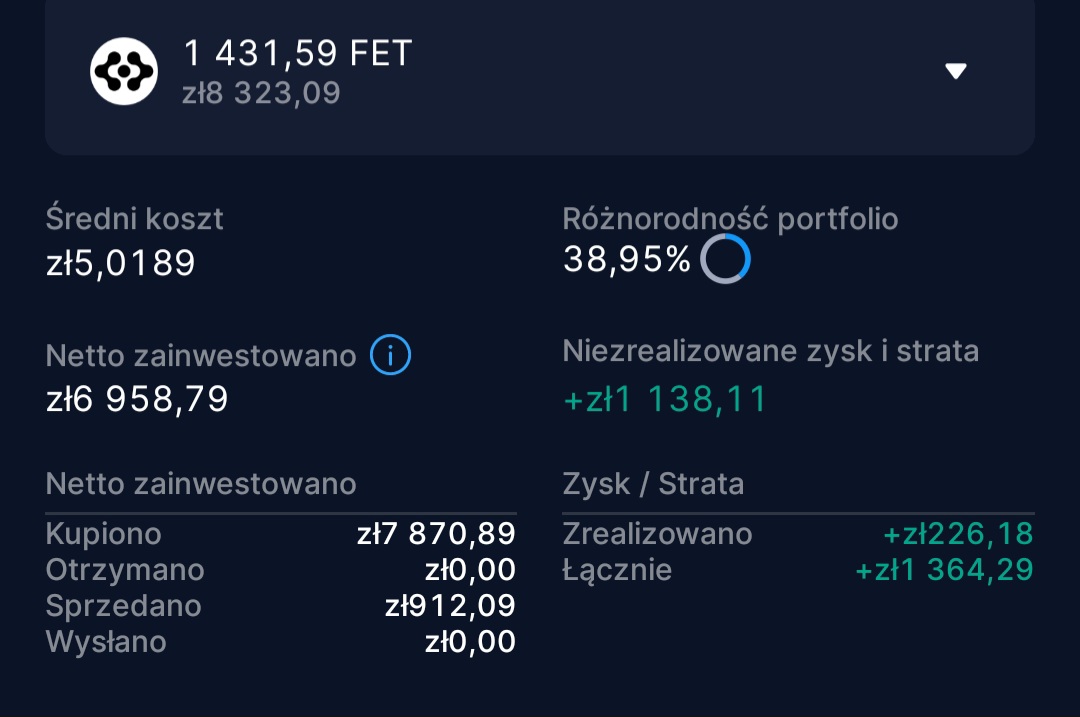The width and height of the screenshot is (1080, 717).
Task: Tap the Zrealizowano profit +zł226,18
Action: [957, 533]
